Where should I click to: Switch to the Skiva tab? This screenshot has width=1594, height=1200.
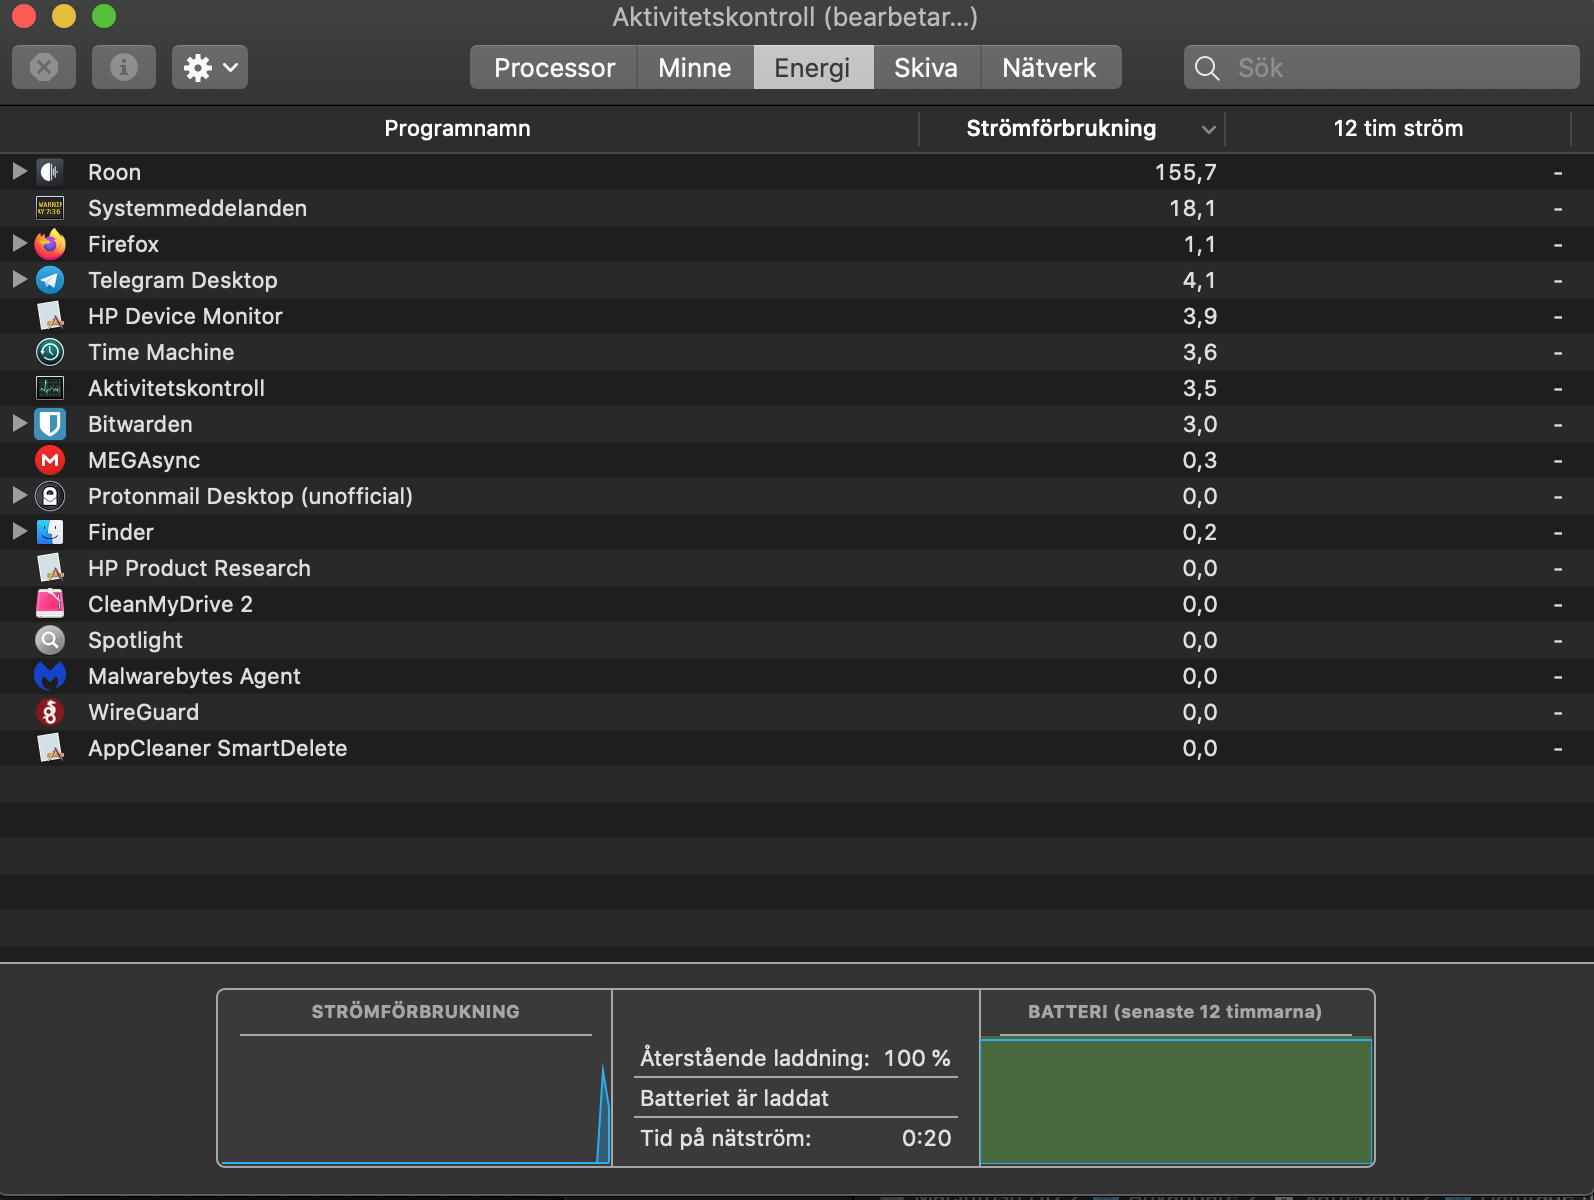[926, 67]
